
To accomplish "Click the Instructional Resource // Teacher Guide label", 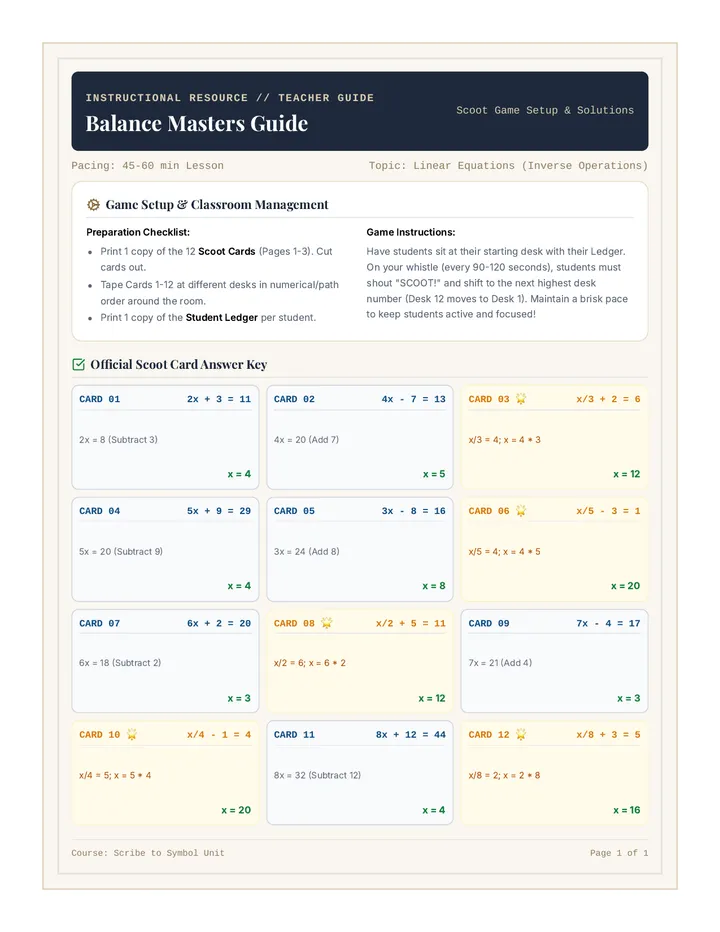I will [x=229, y=97].
